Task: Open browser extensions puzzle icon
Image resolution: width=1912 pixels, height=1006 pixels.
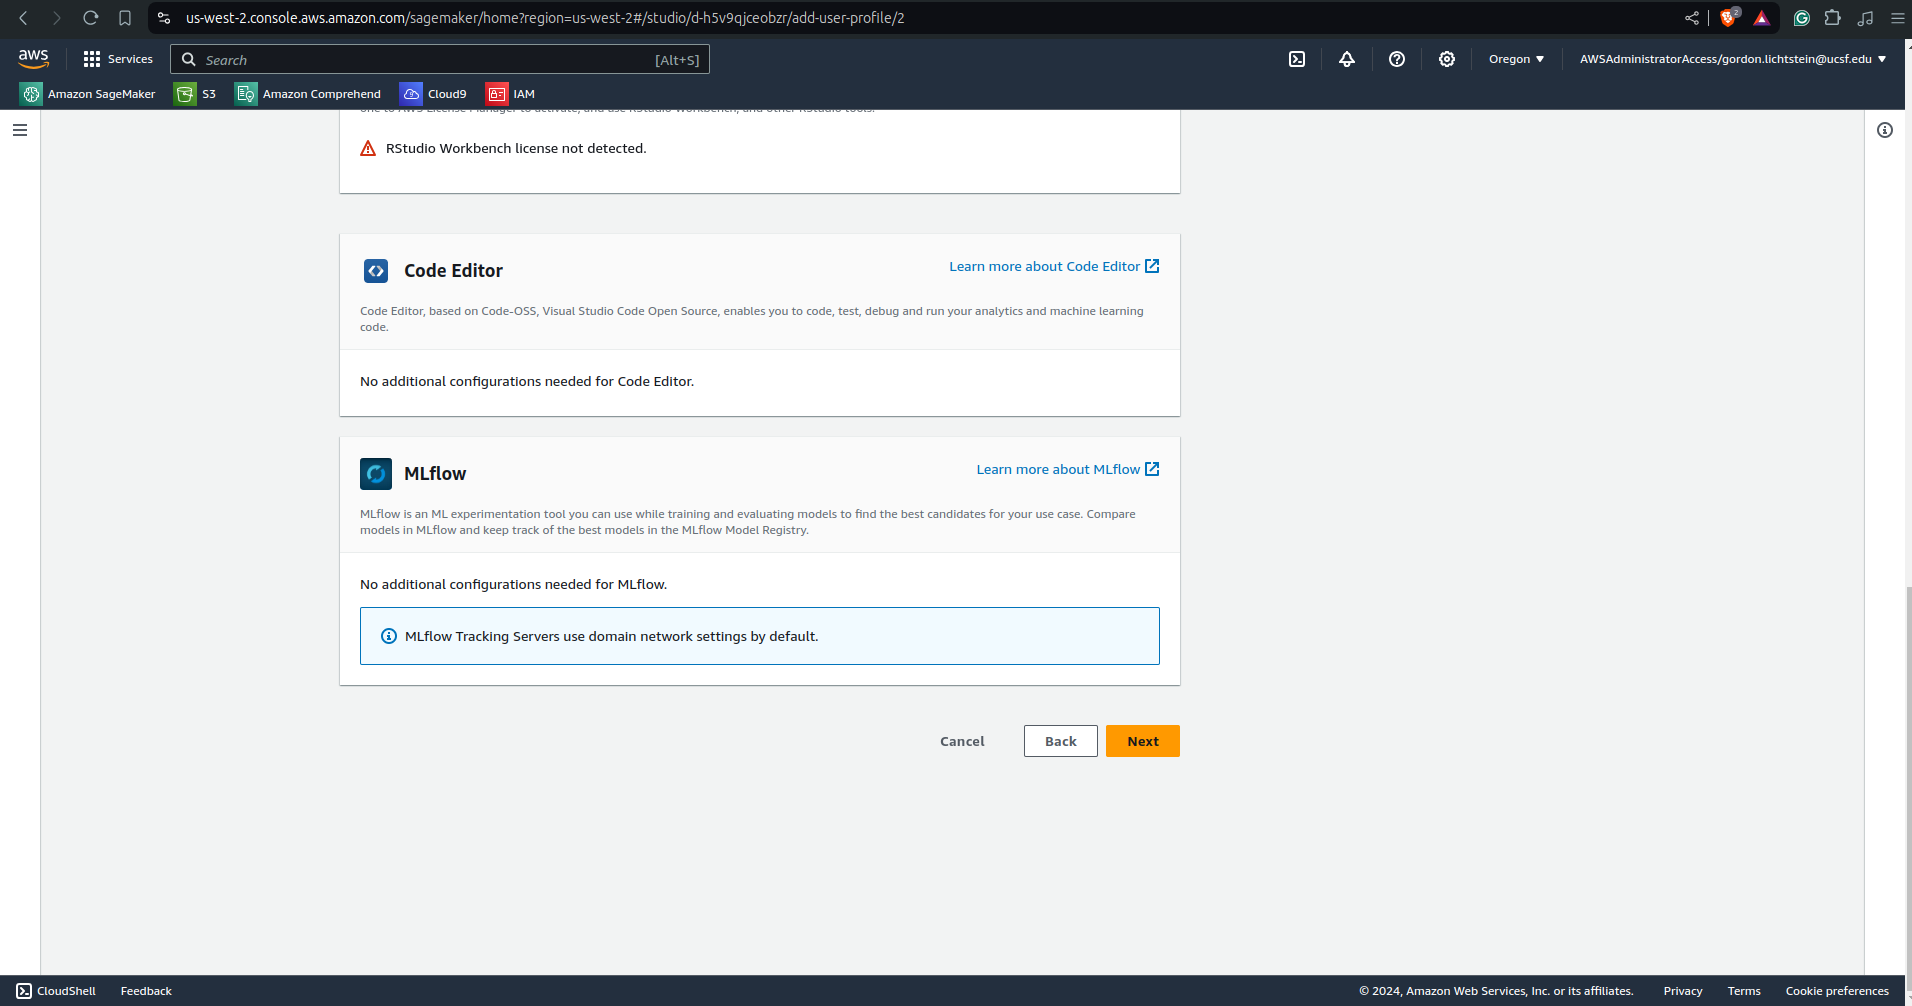Action: [x=1833, y=18]
